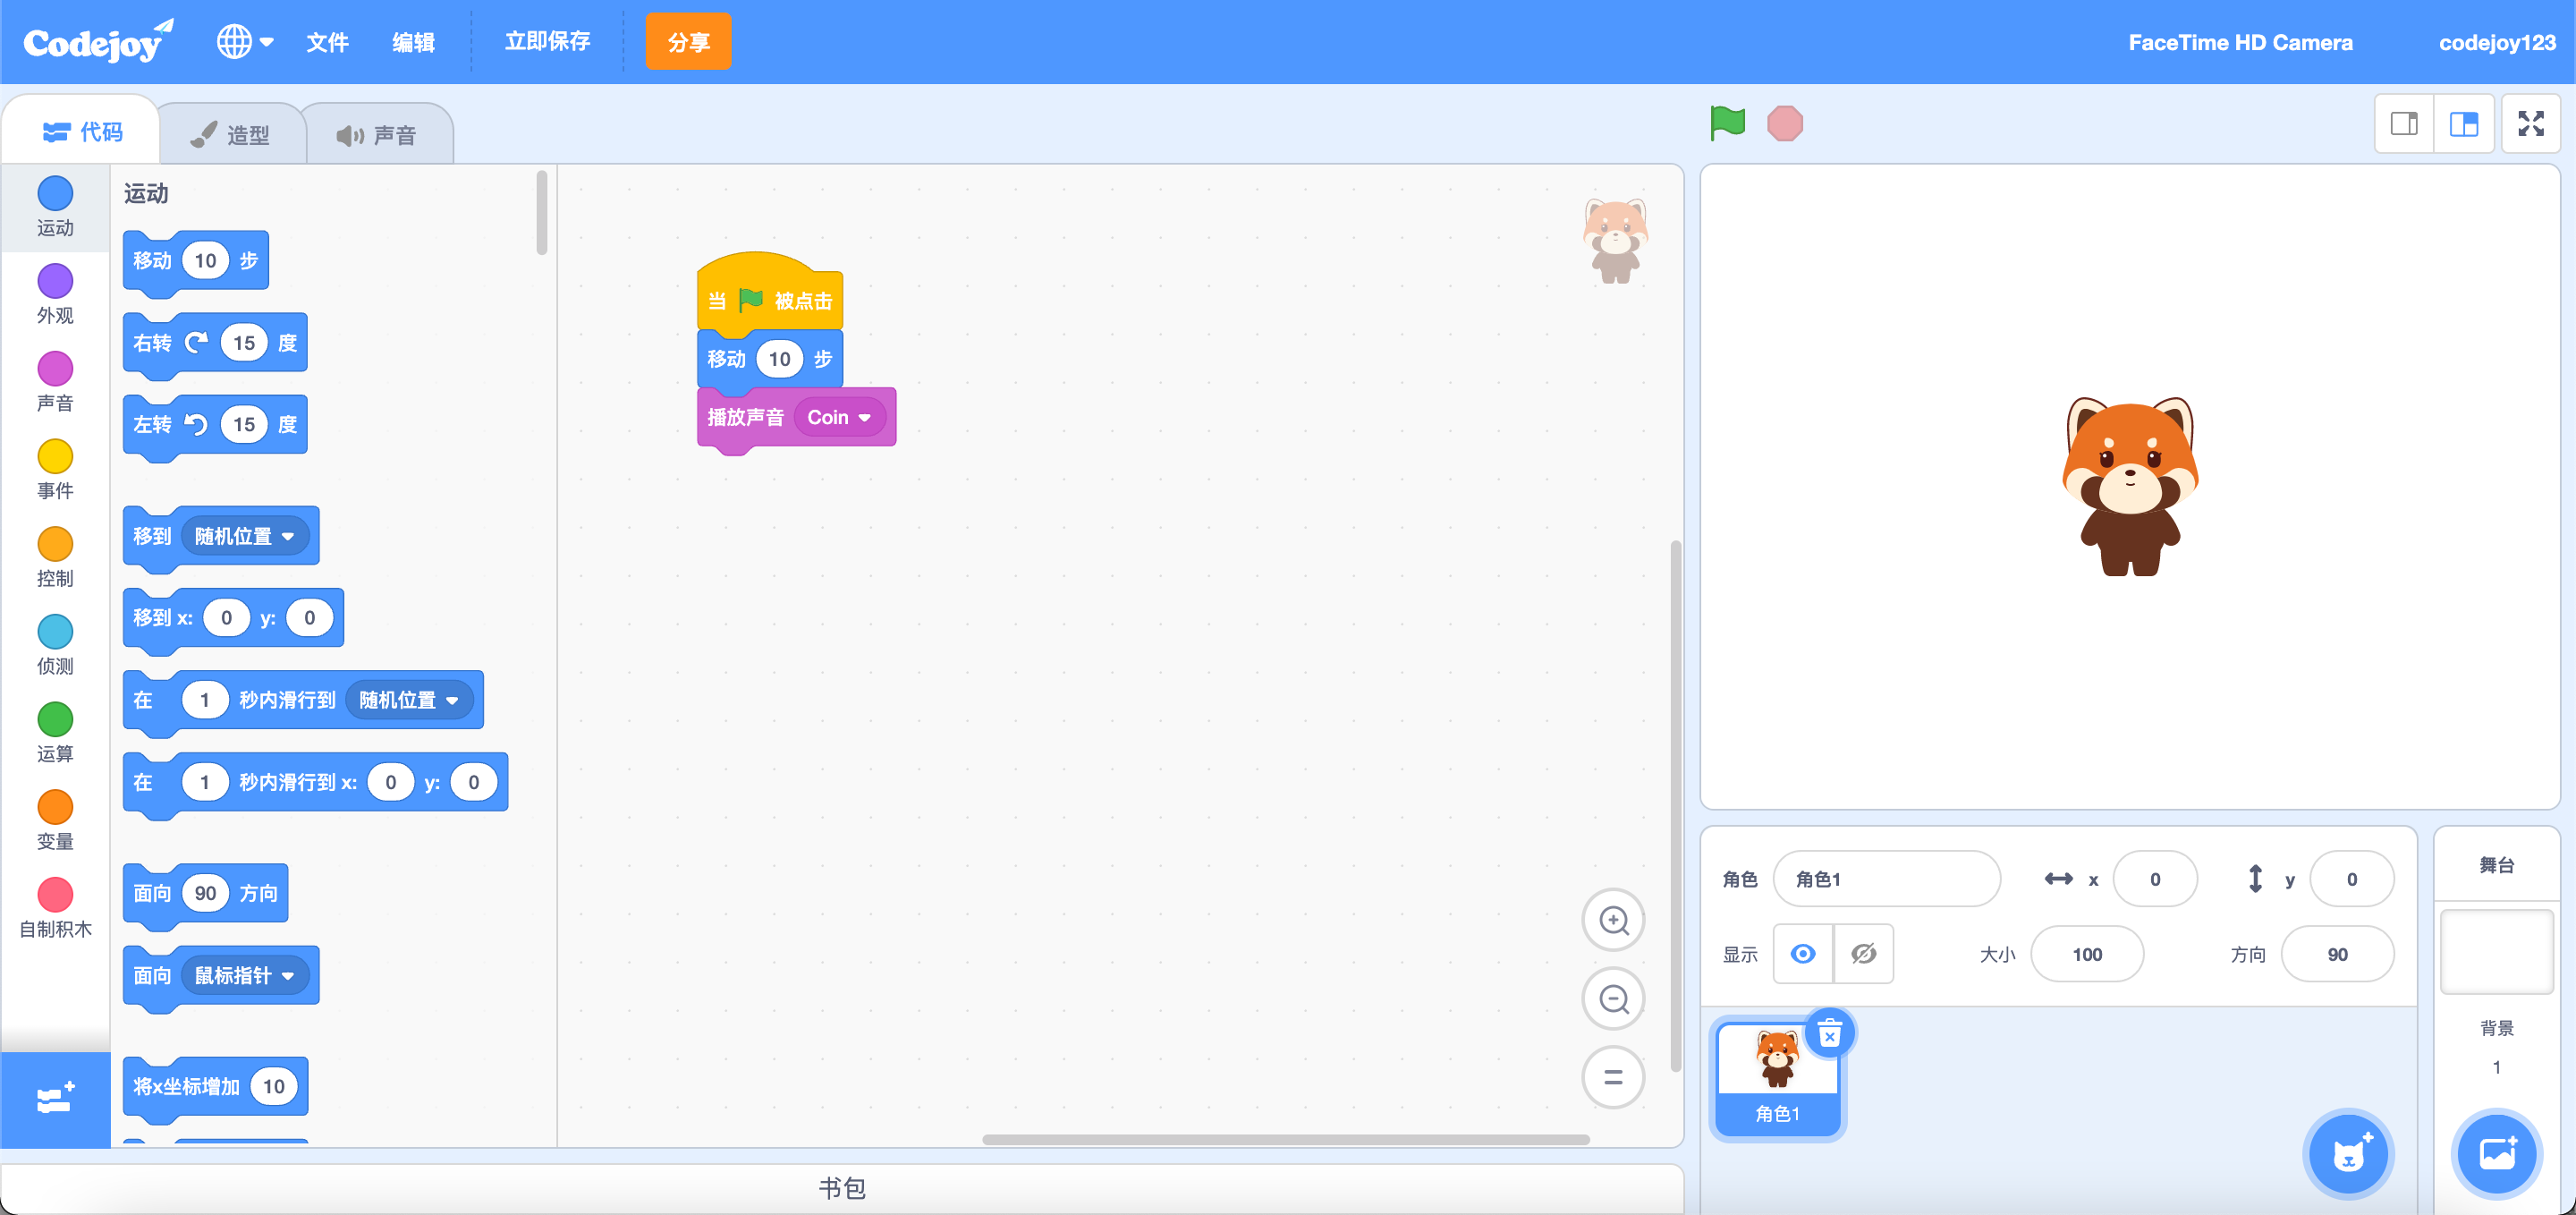Image resolution: width=2576 pixels, height=1215 pixels.
Task: Delete 角色1 sprite with trash icon
Action: coord(1829,1034)
